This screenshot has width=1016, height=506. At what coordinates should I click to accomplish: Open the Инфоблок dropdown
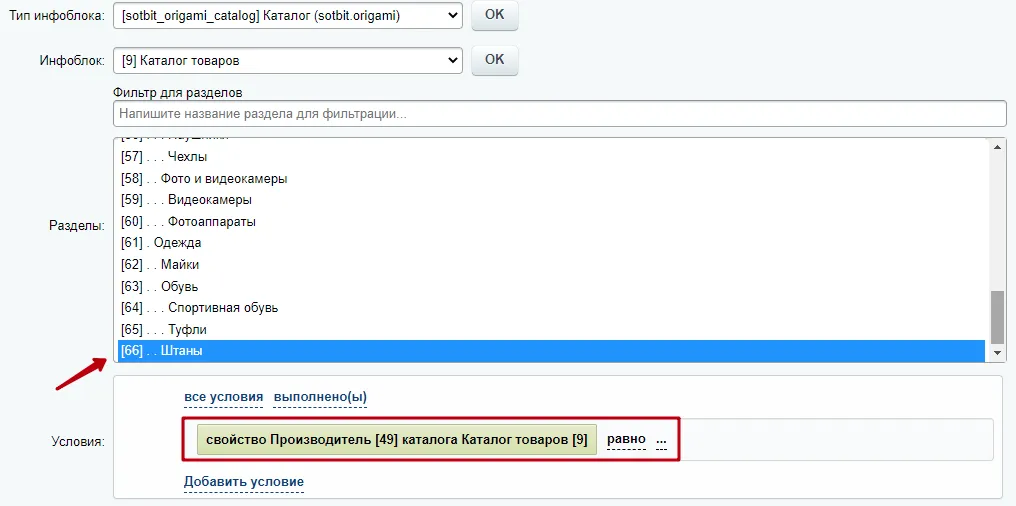pos(287,60)
